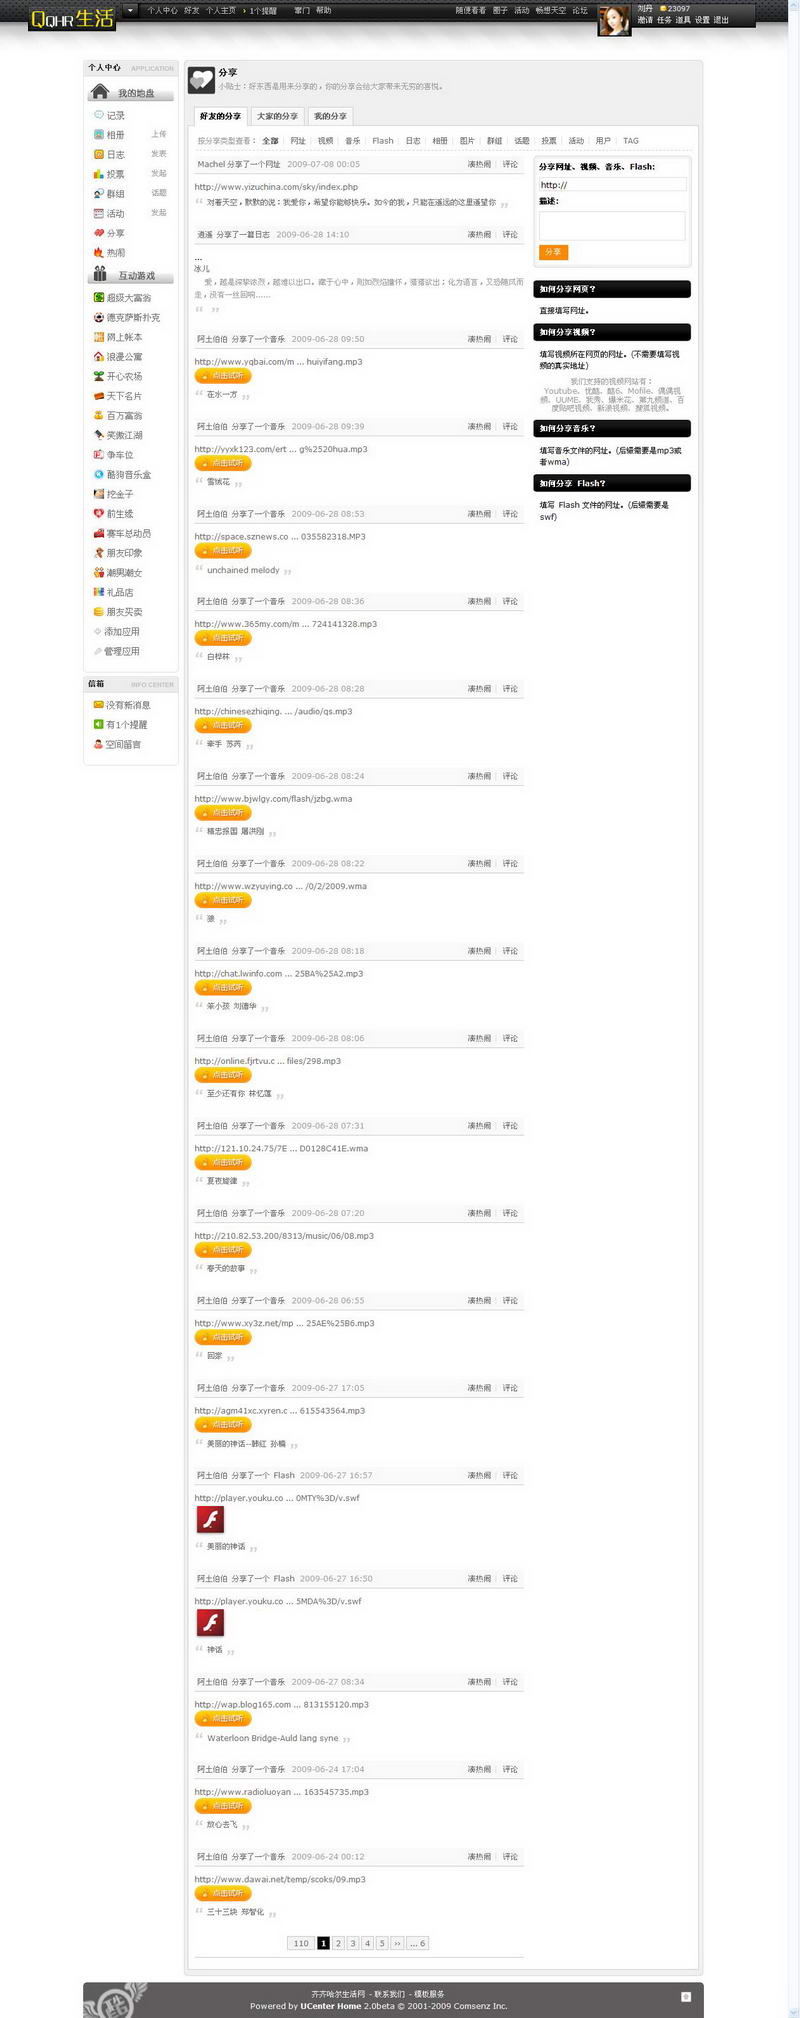Open the 投票 poll chart icon
Image resolution: width=800 pixels, height=2018 pixels.
point(99,174)
